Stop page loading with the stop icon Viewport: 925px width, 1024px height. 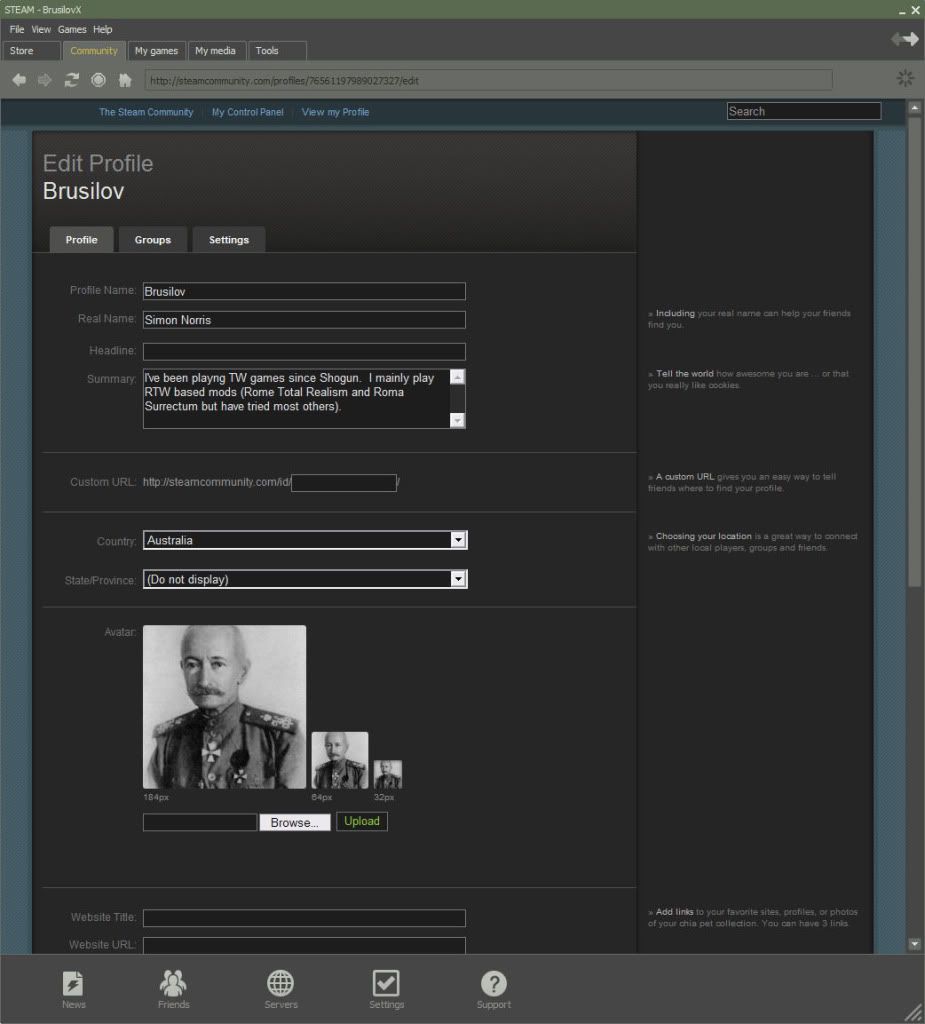pos(98,80)
